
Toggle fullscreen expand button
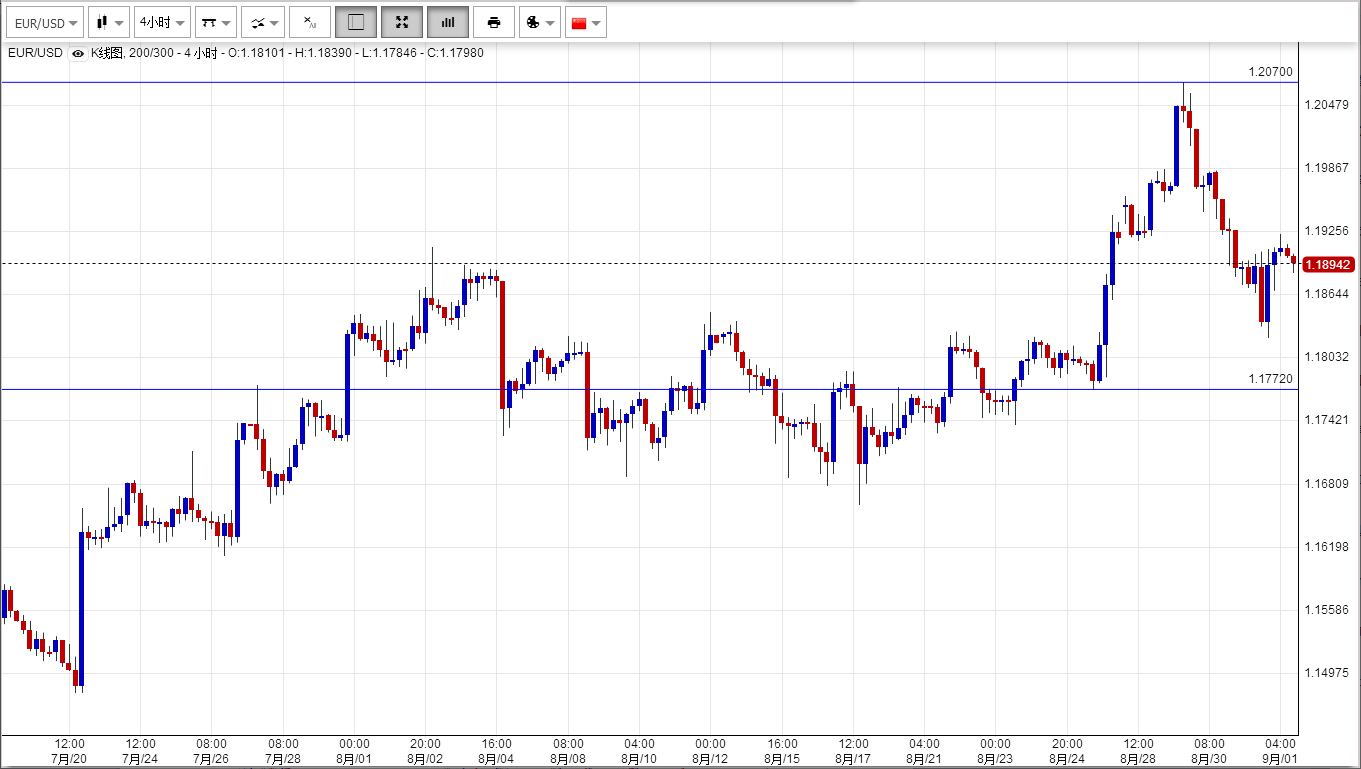click(x=402, y=22)
